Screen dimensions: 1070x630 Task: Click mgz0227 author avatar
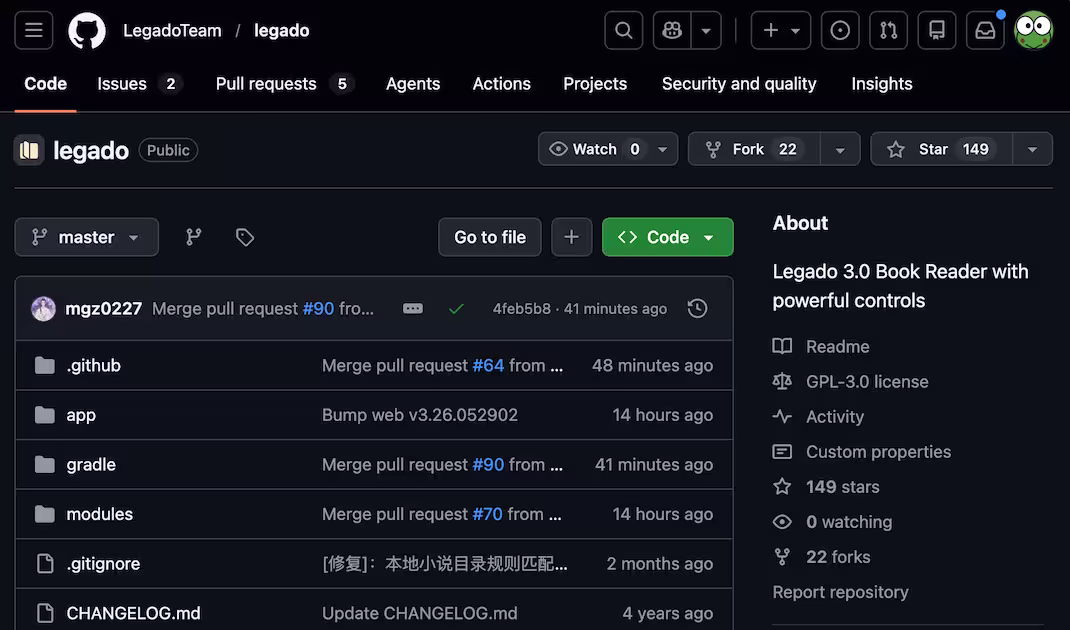(44, 309)
